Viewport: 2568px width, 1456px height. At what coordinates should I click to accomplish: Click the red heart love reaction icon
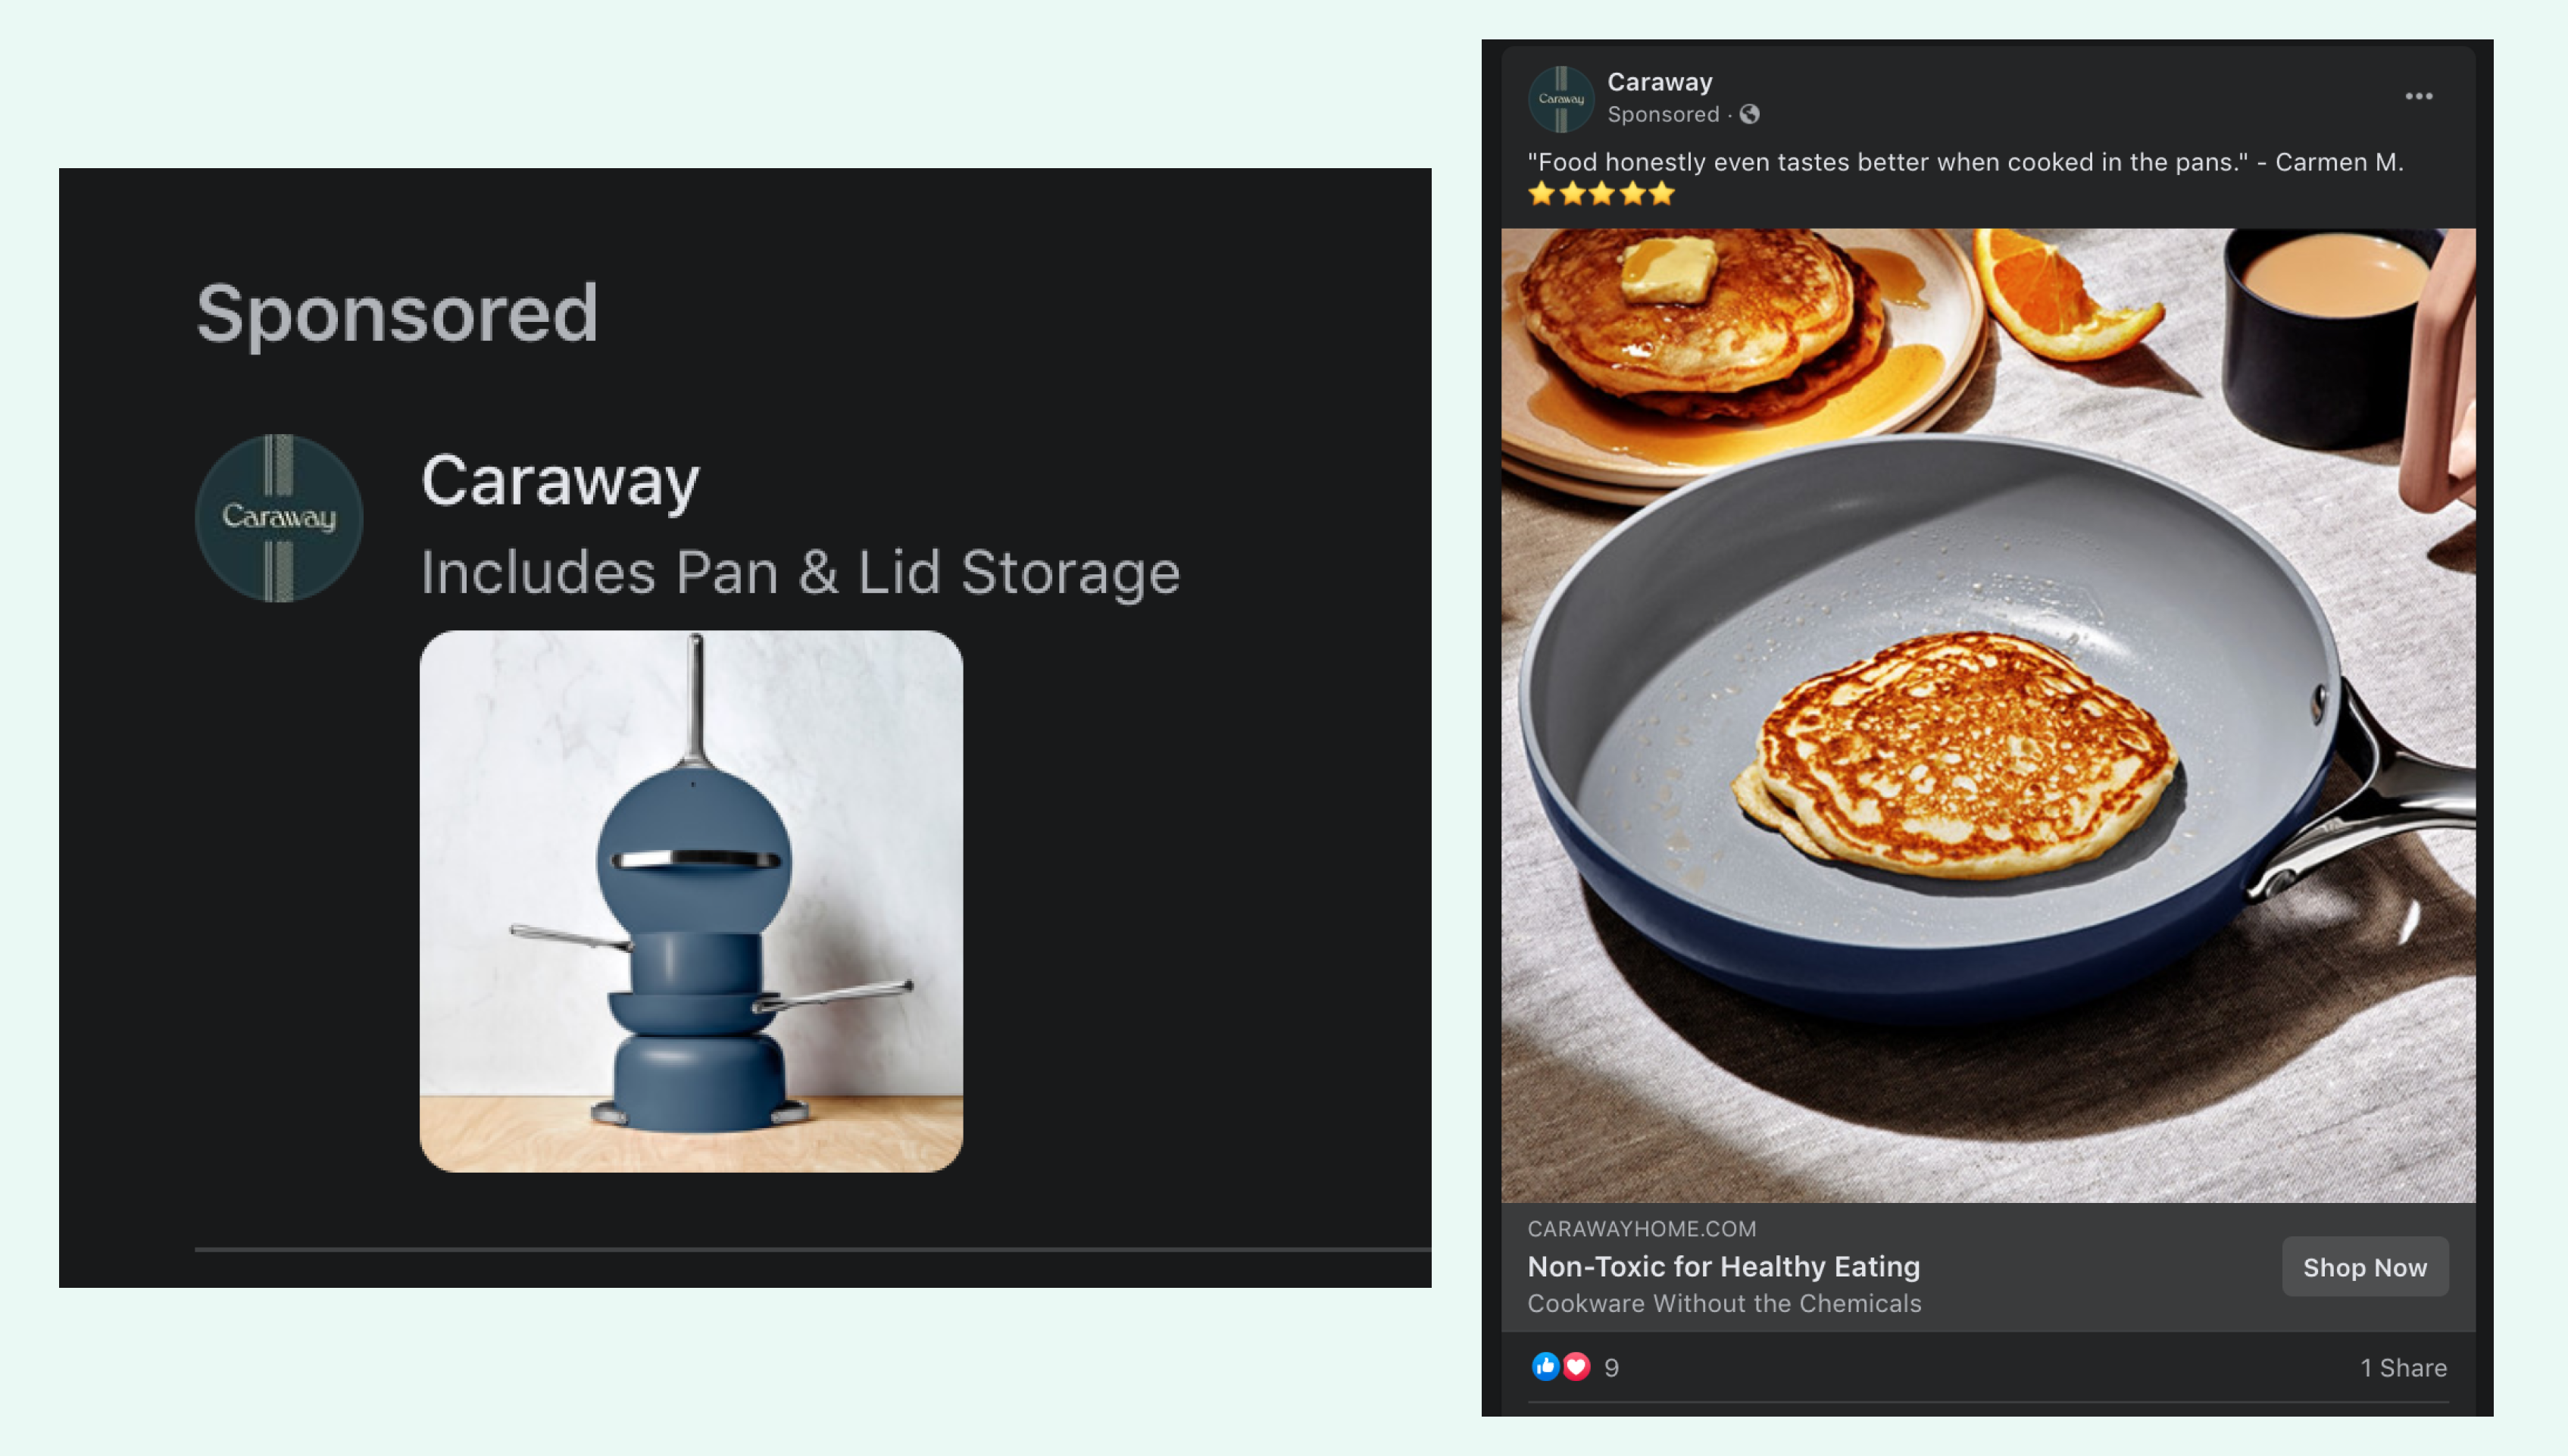click(x=1576, y=1366)
